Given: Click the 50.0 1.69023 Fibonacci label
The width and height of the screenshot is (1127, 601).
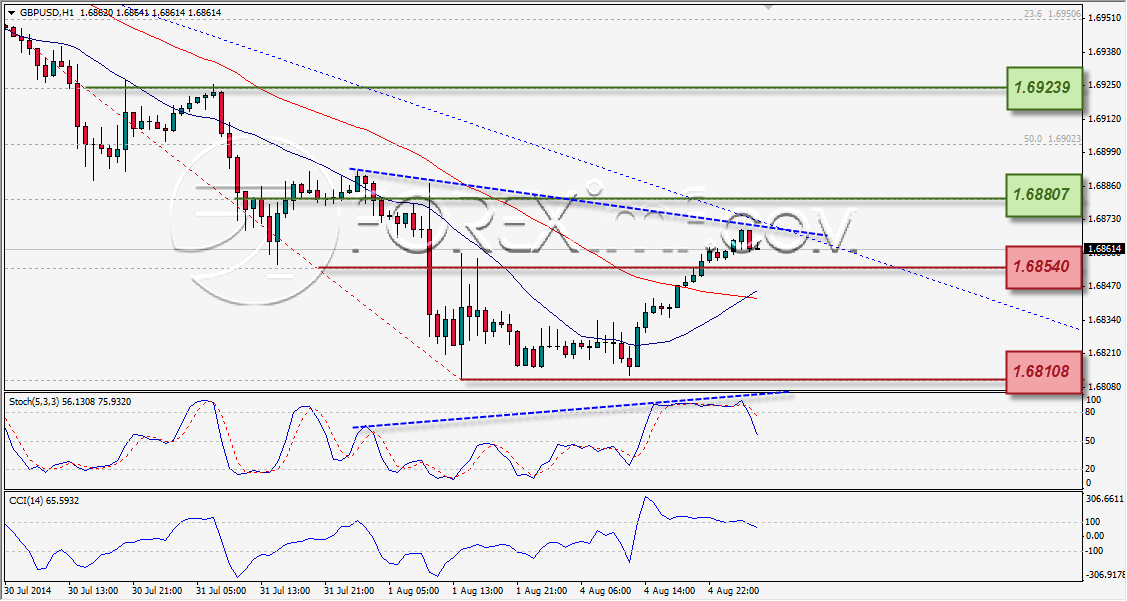Looking at the screenshot, I should pos(1052,139).
